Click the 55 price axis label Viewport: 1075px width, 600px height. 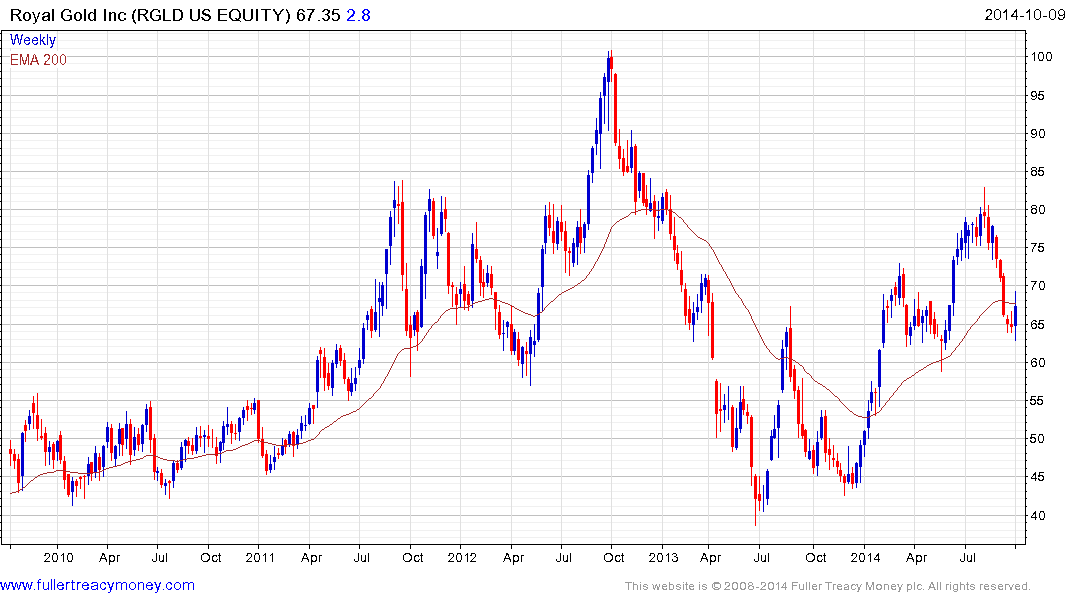pos(1039,400)
